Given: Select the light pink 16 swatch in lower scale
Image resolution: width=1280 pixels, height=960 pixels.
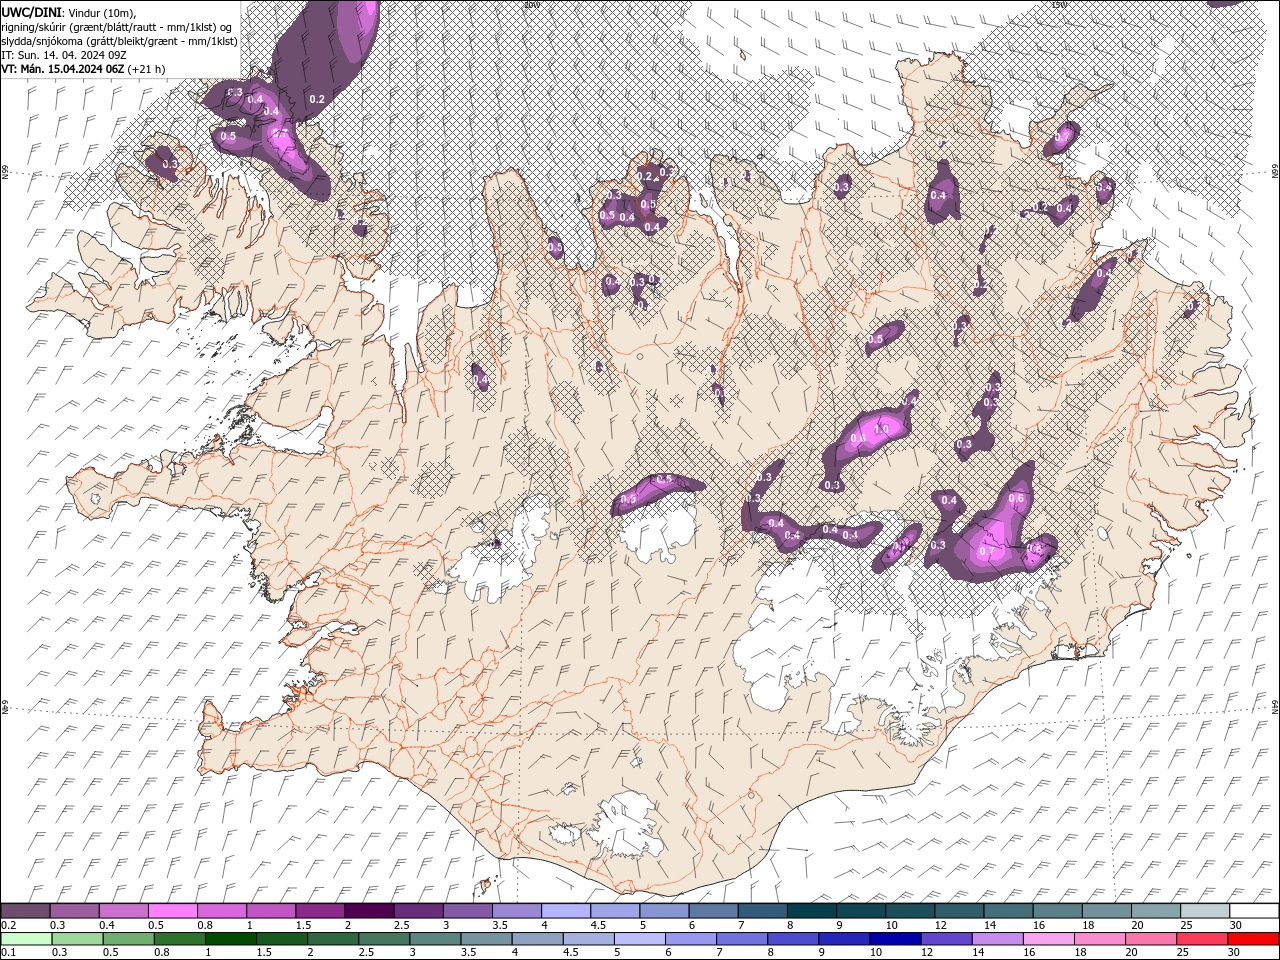Looking at the screenshot, I should (1049, 939).
